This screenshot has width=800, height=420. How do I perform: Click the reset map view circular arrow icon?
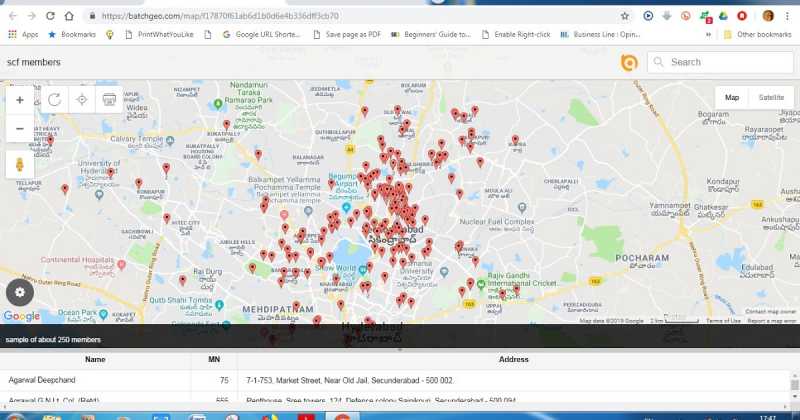pos(55,100)
